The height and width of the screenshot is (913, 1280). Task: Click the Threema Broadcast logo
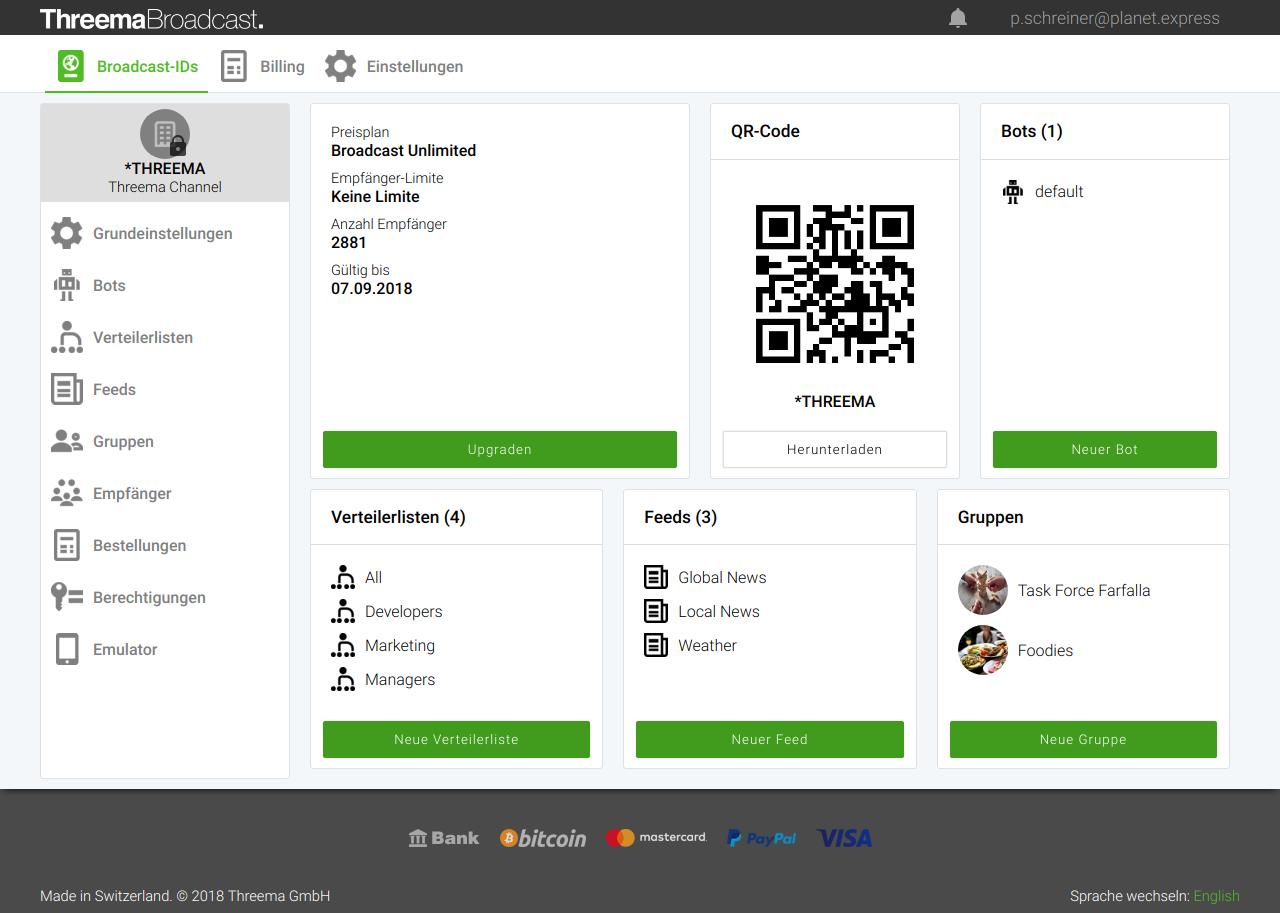(152, 18)
